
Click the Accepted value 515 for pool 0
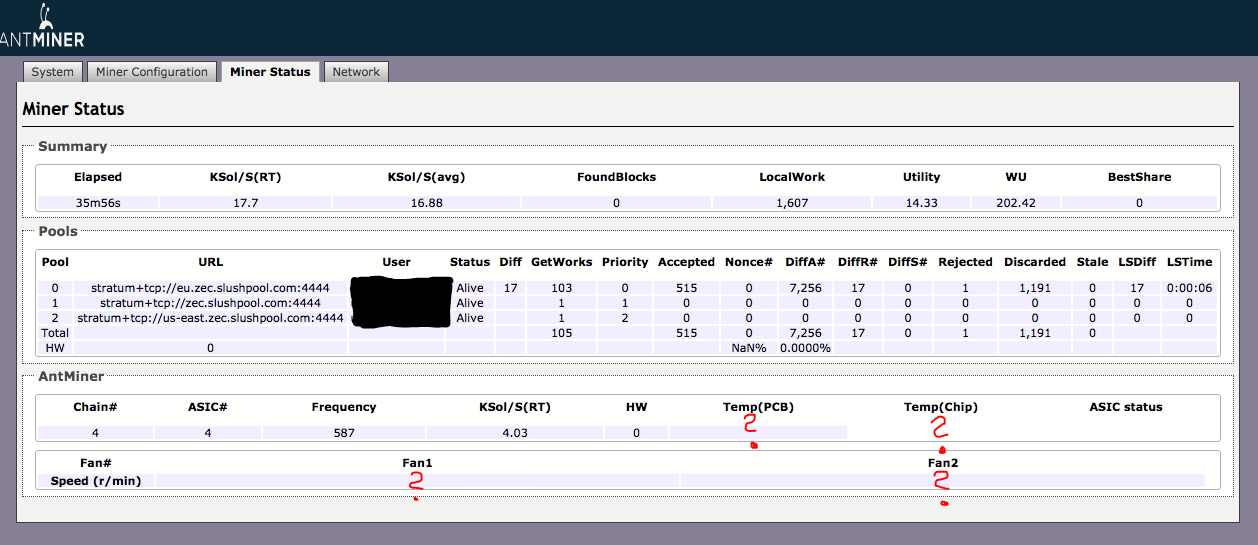click(686, 288)
